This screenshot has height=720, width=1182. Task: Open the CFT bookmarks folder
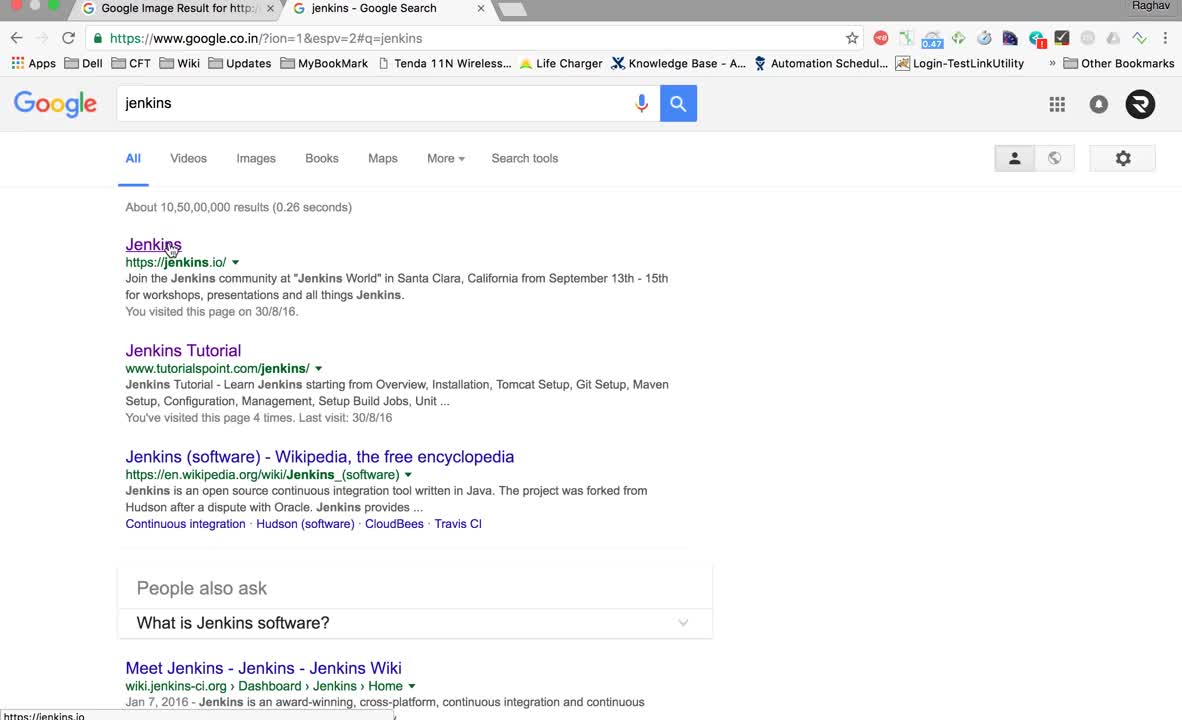coord(131,63)
